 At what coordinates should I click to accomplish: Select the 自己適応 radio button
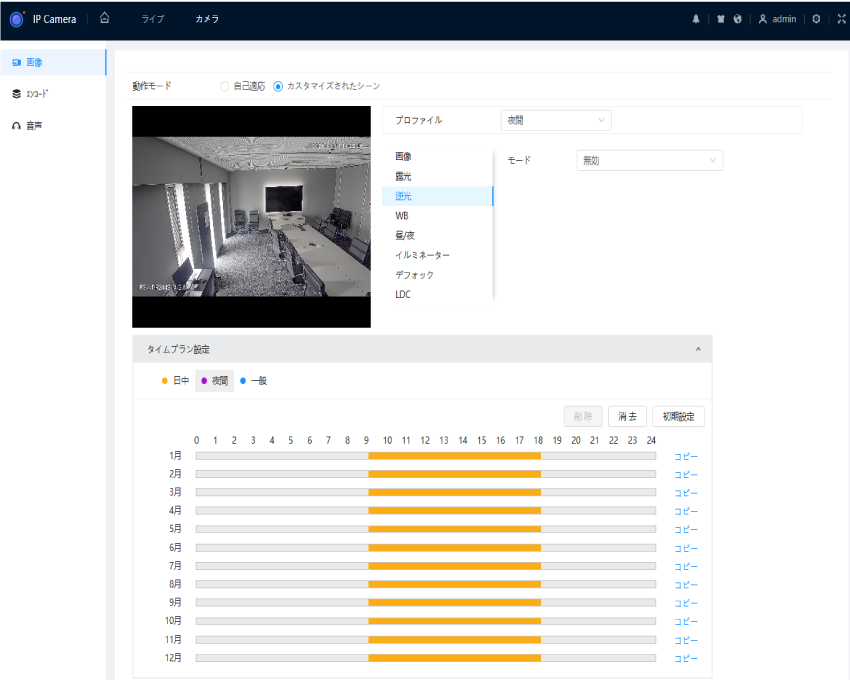[x=225, y=86]
